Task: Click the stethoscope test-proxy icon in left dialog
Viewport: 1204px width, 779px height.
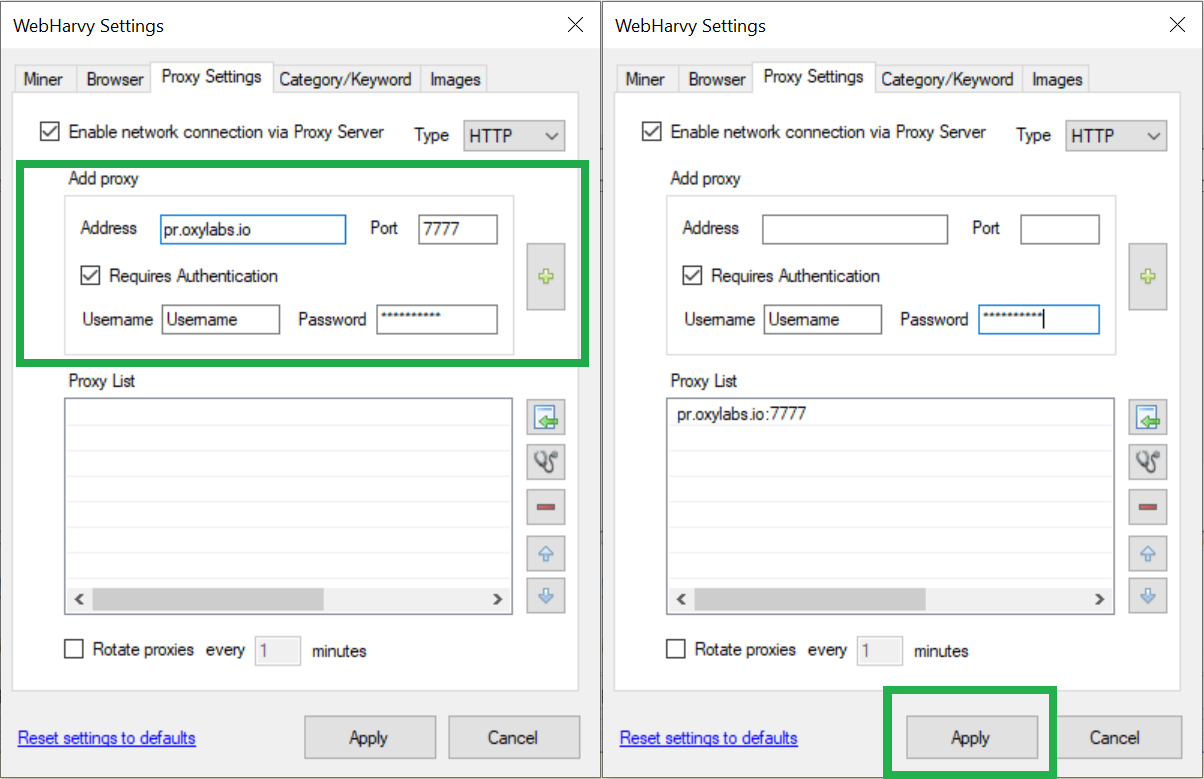Action: (545, 462)
